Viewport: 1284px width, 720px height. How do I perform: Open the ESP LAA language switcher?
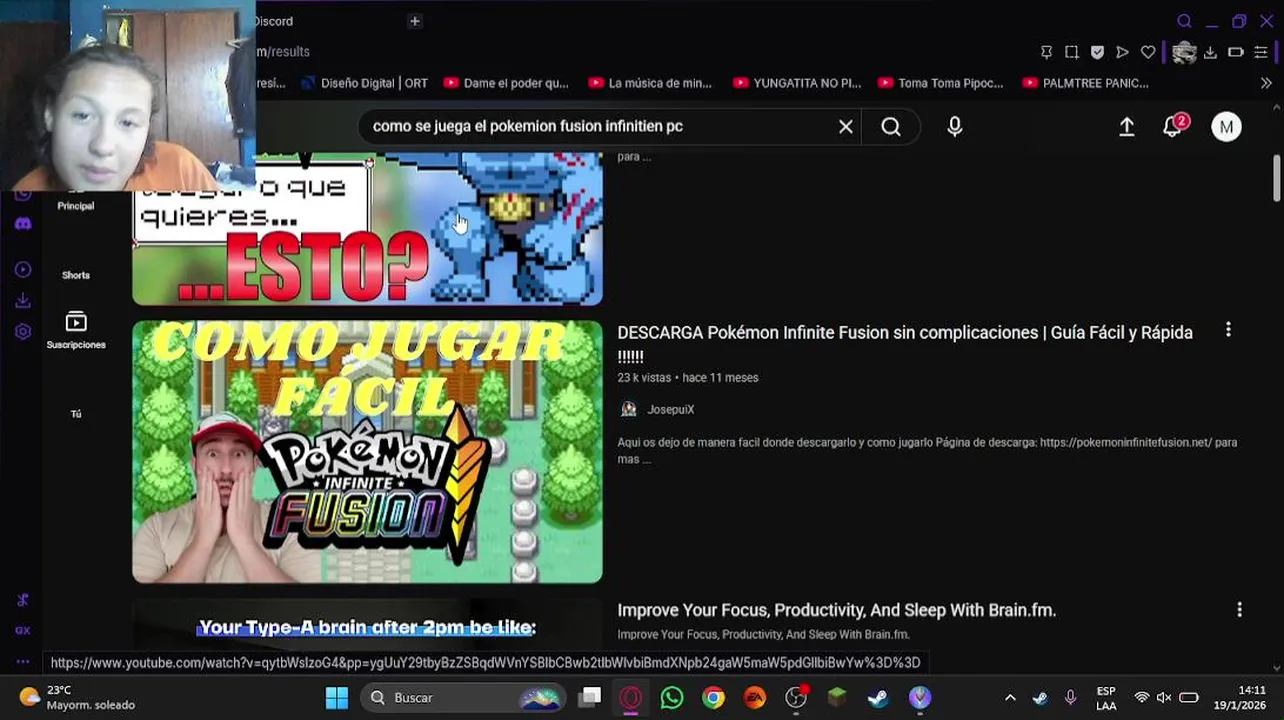coord(1106,698)
